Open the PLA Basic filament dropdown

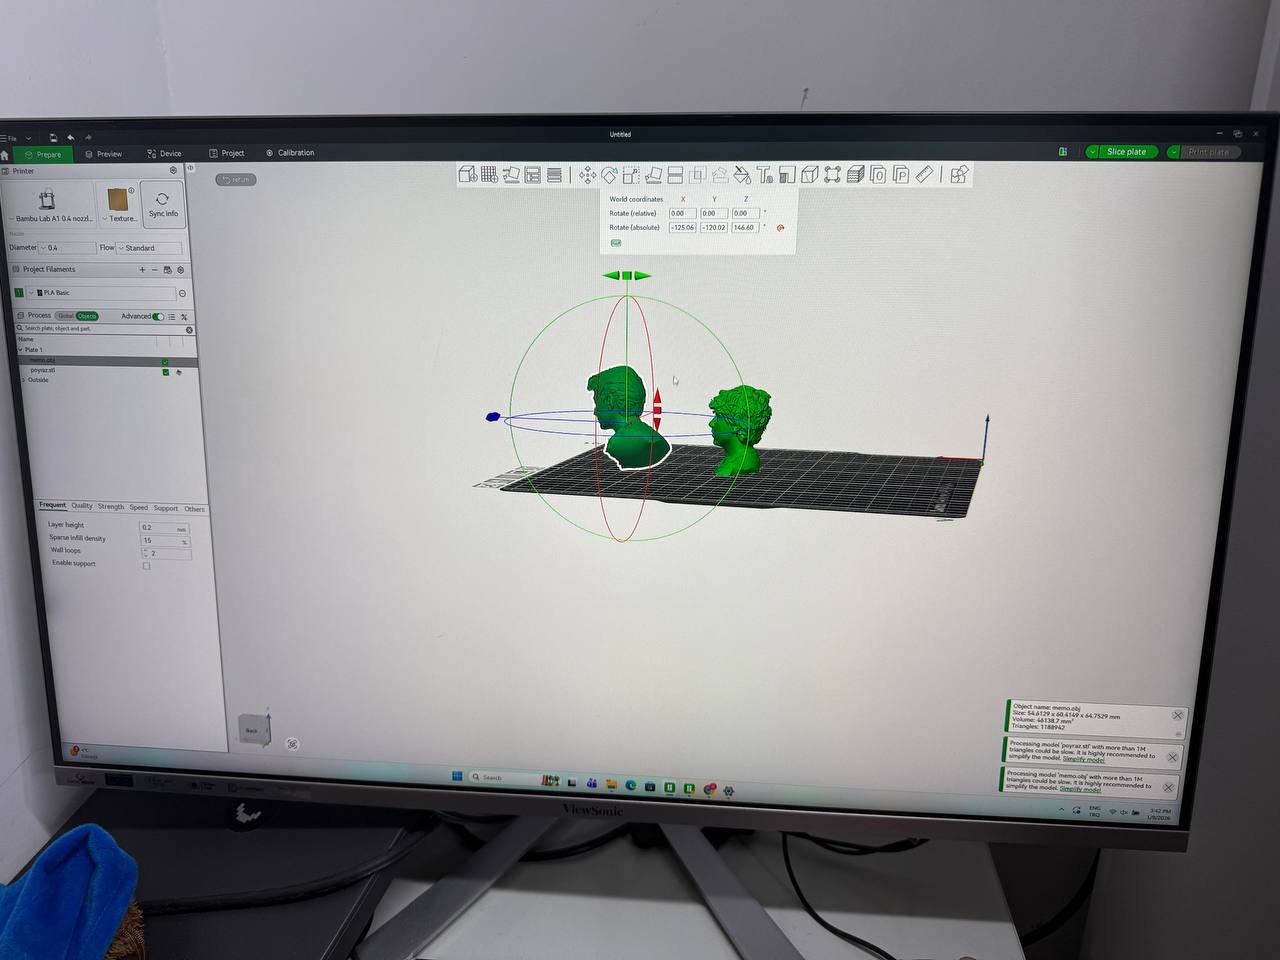(101, 293)
